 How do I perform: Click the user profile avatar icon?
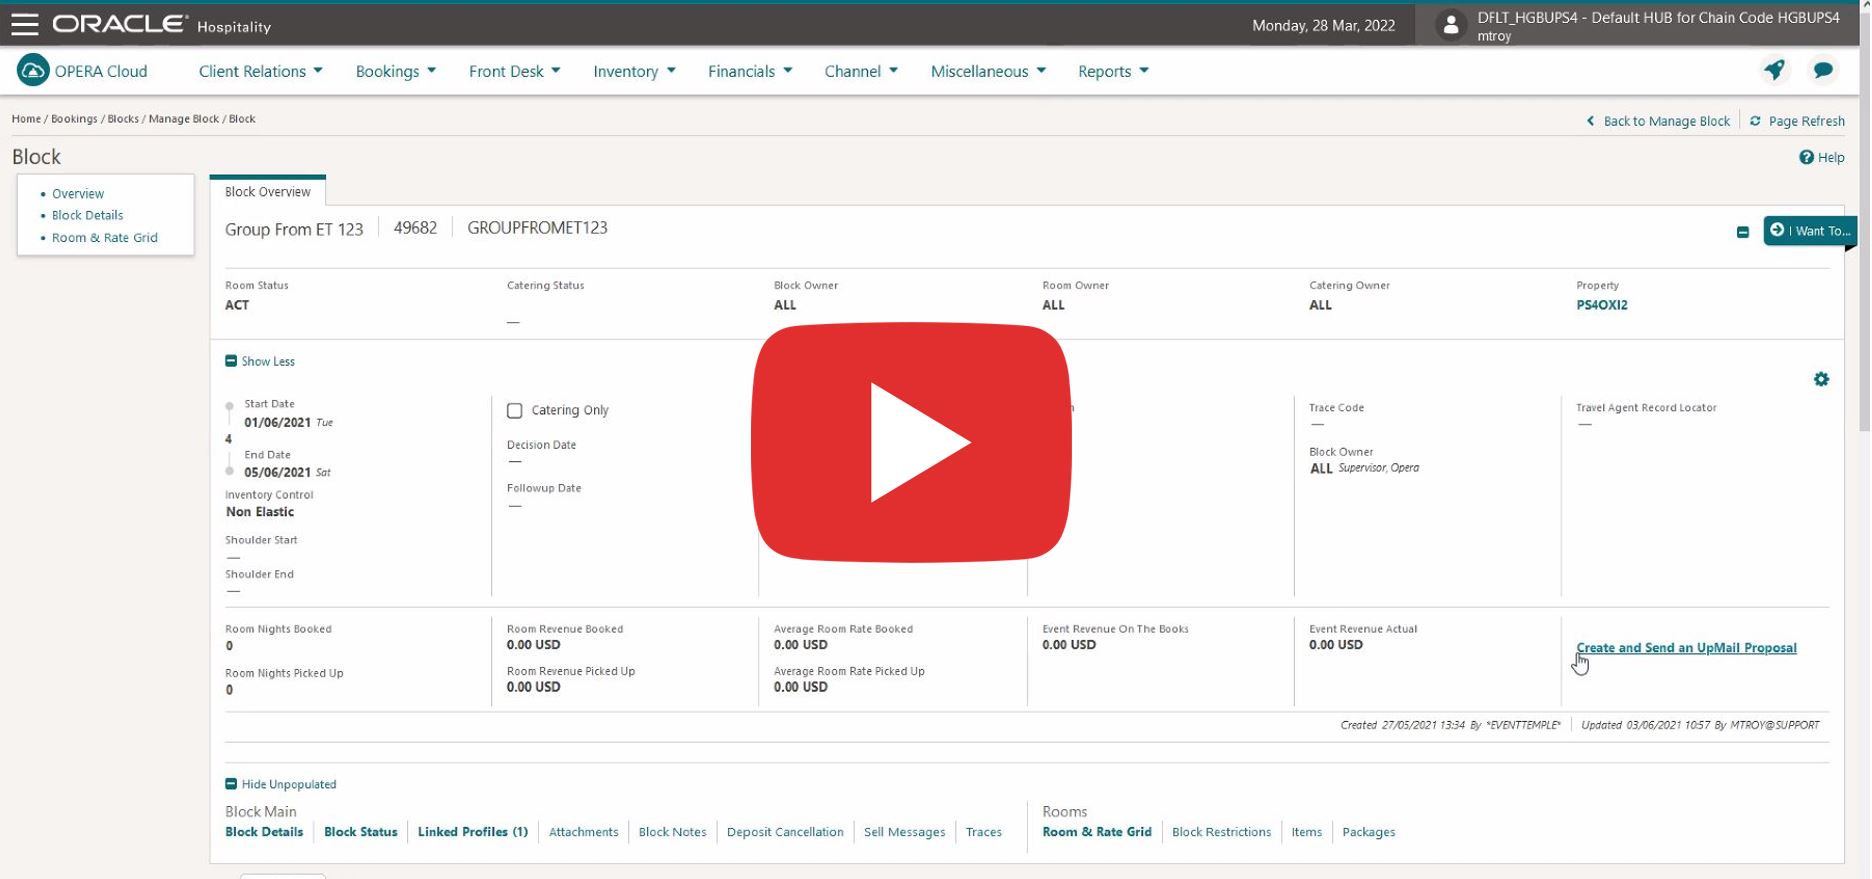tap(1449, 26)
